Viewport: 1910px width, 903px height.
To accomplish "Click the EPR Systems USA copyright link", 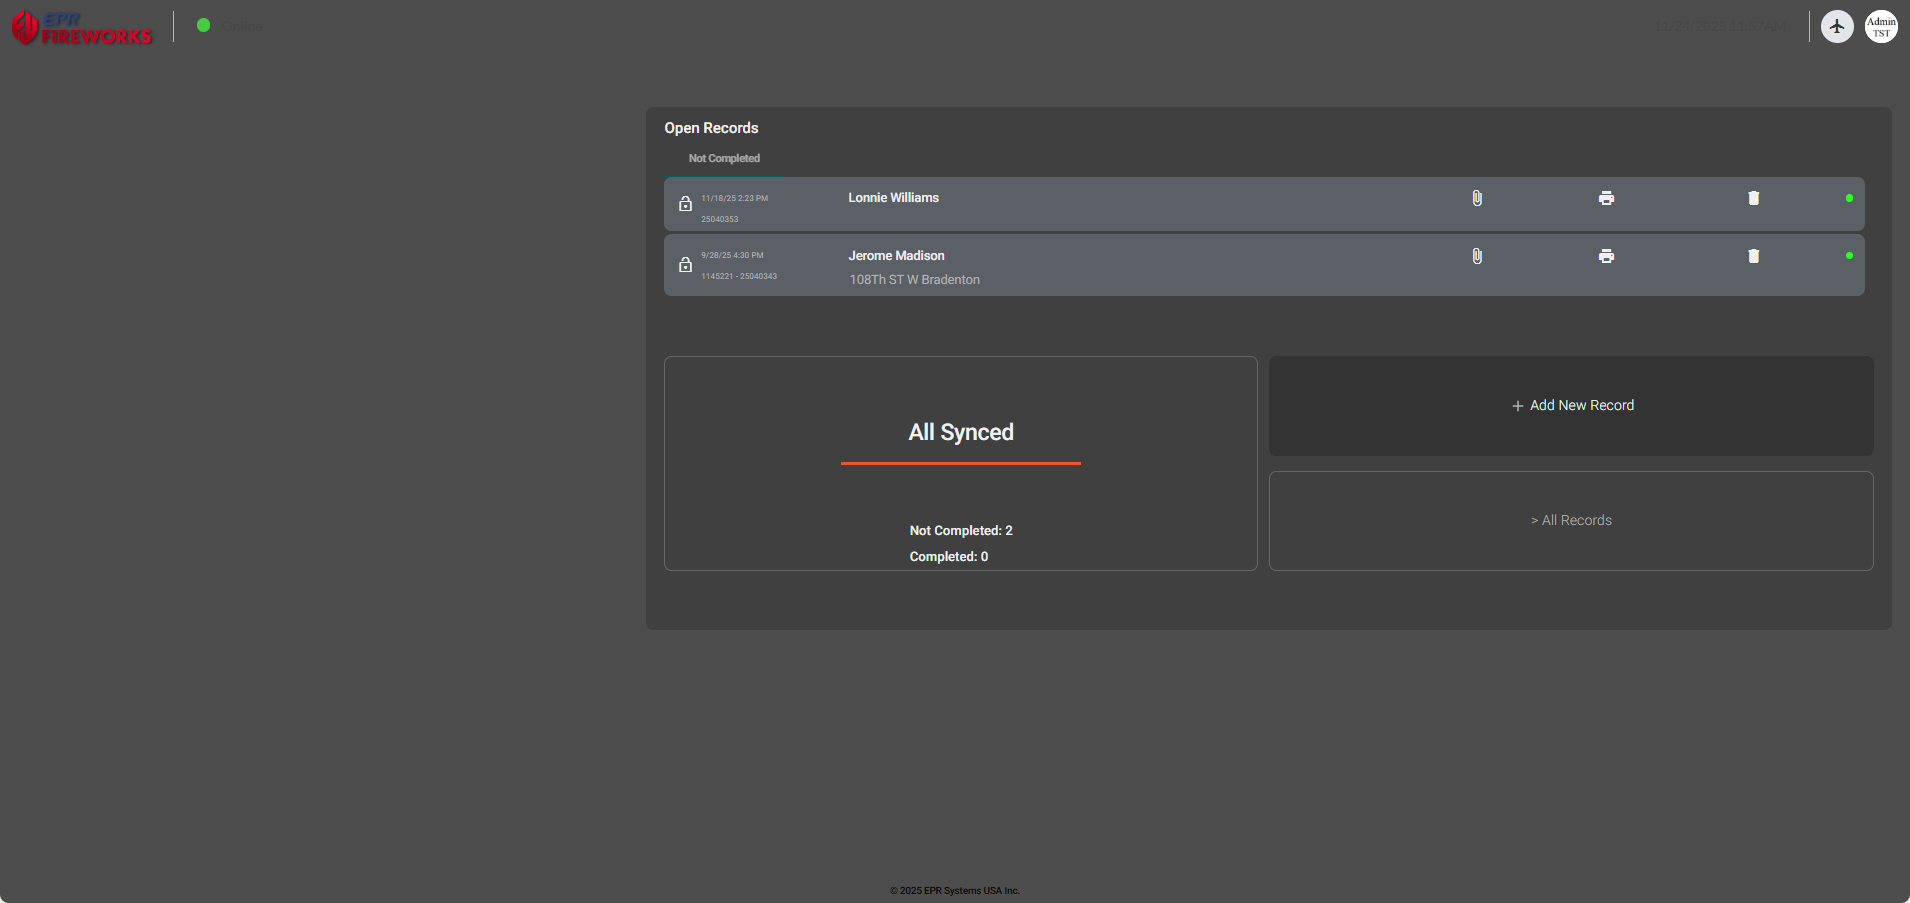I will click(x=954, y=890).
